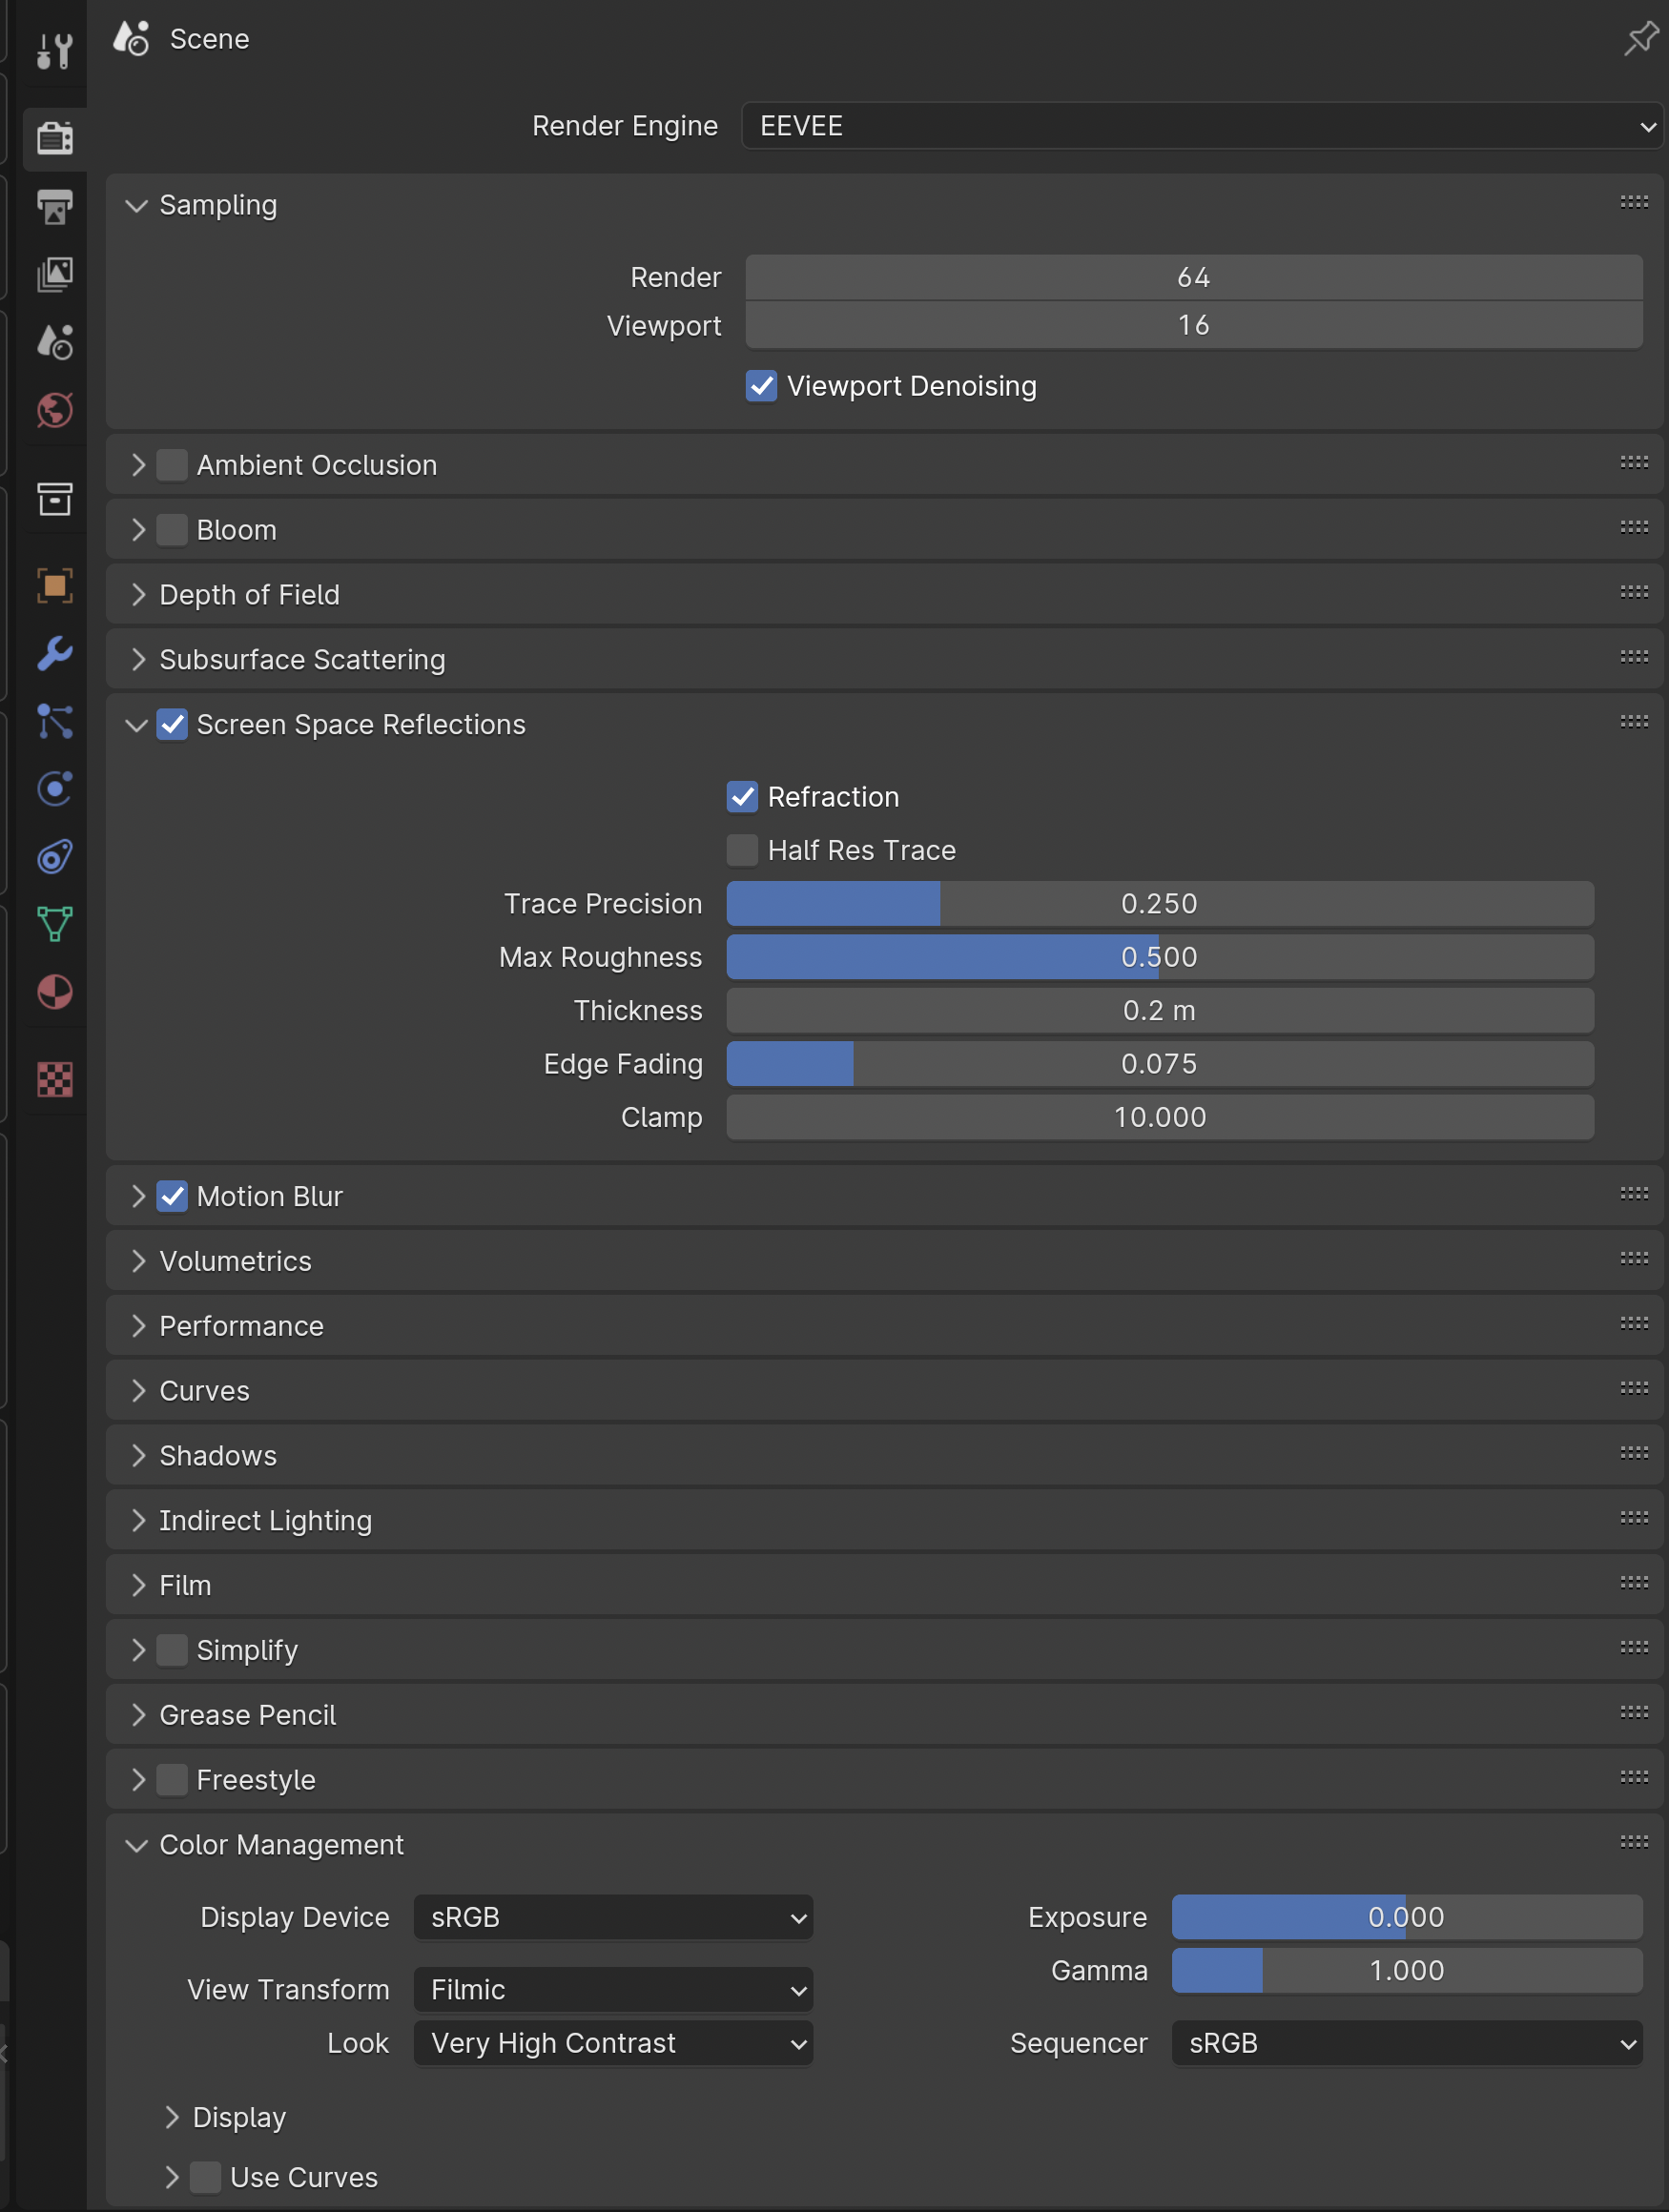Viewport: 1669px width, 2212px height.
Task: Open the Particles properties tab
Action: pyautogui.click(x=54, y=721)
